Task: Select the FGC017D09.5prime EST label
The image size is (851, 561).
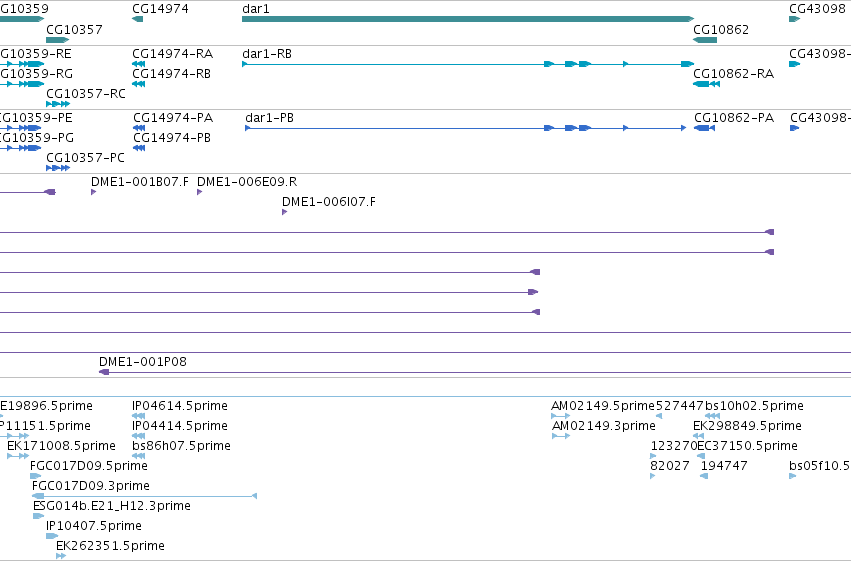Action: (88, 466)
